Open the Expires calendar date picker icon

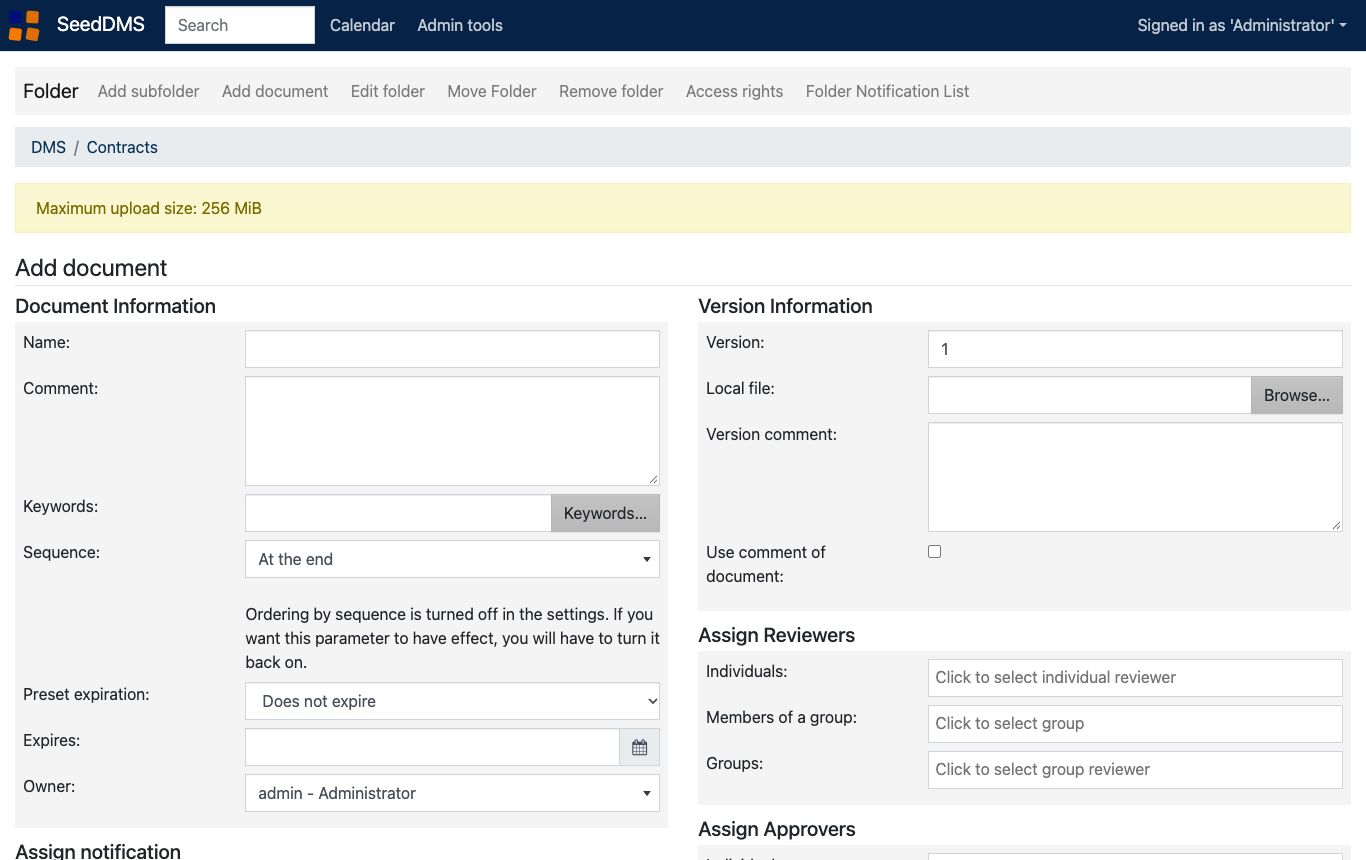[640, 747]
